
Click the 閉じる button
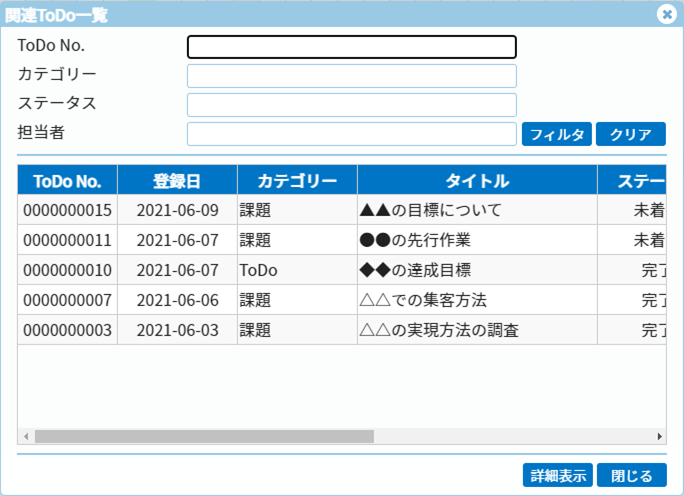point(631,475)
